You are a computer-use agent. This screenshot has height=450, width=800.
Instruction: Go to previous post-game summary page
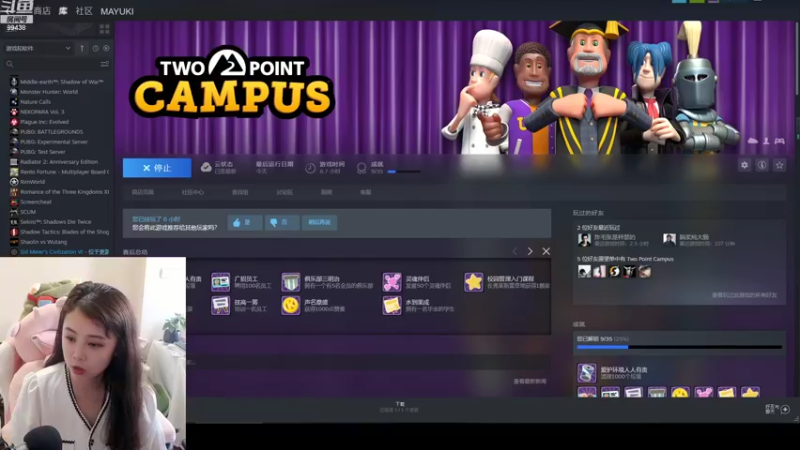[514, 251]
